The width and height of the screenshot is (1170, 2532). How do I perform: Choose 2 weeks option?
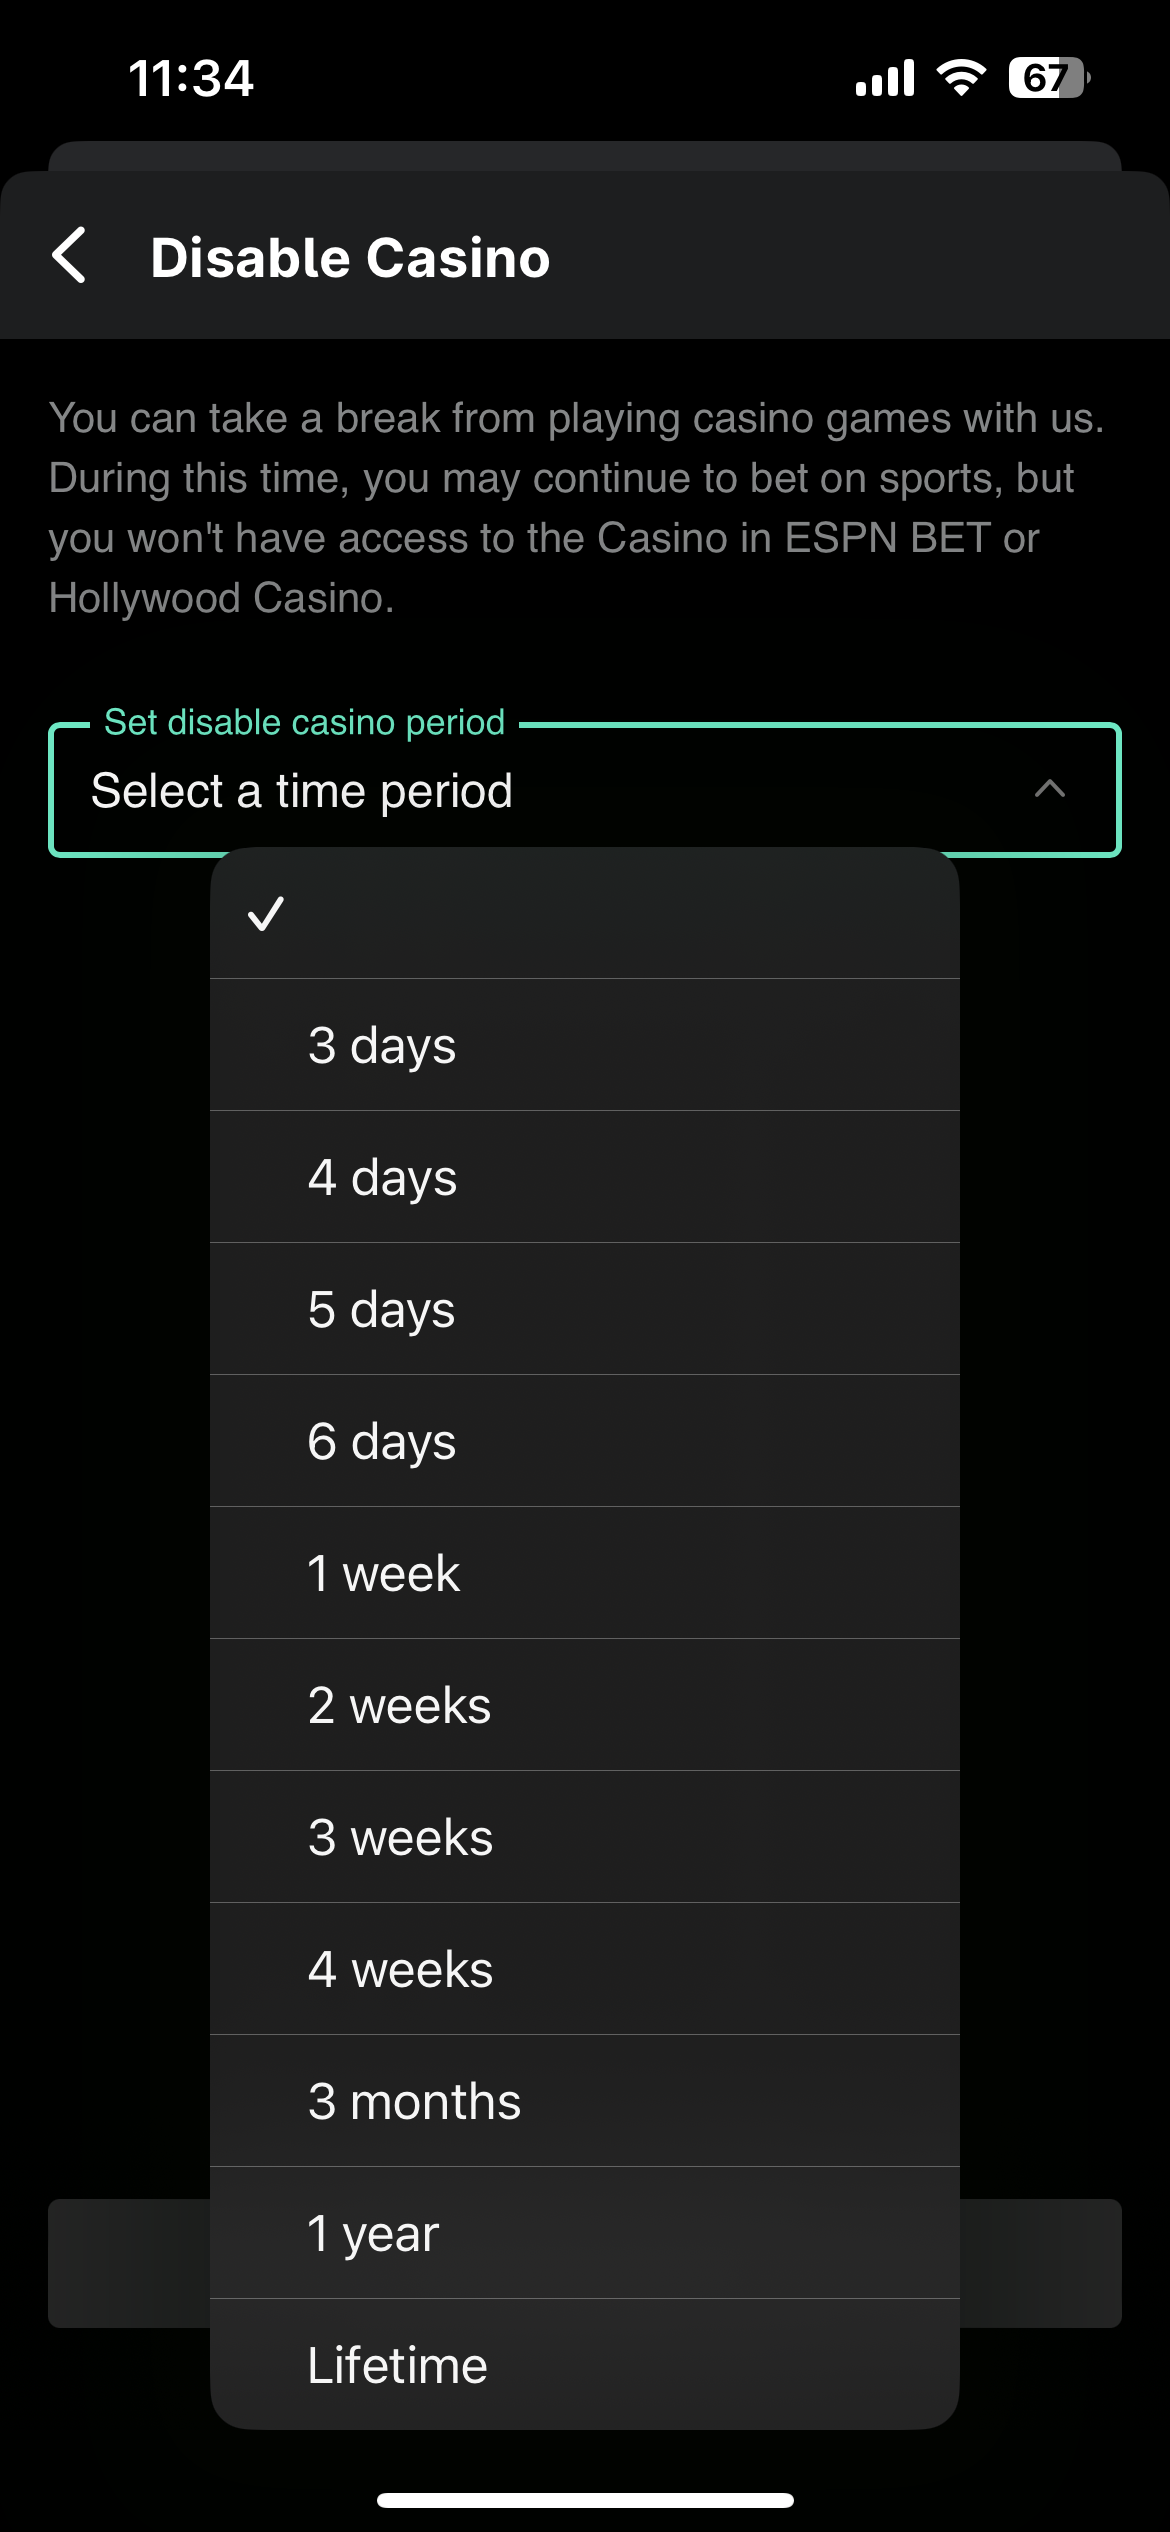(x=584, y=1705)
